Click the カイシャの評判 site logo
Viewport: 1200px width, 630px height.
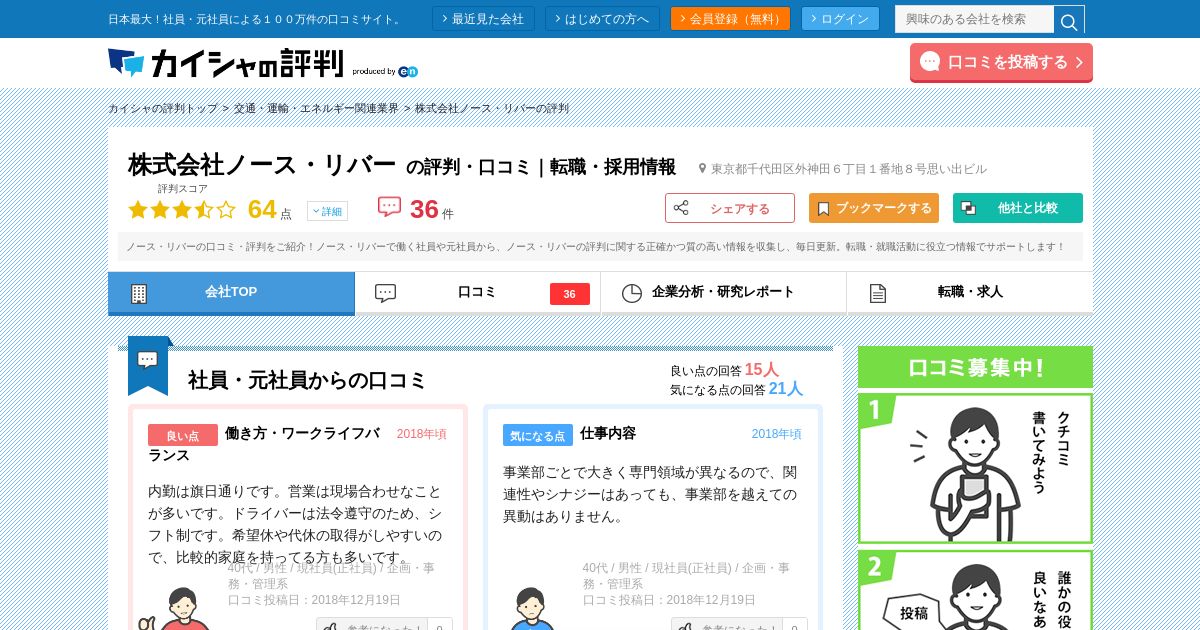point(225,63)
